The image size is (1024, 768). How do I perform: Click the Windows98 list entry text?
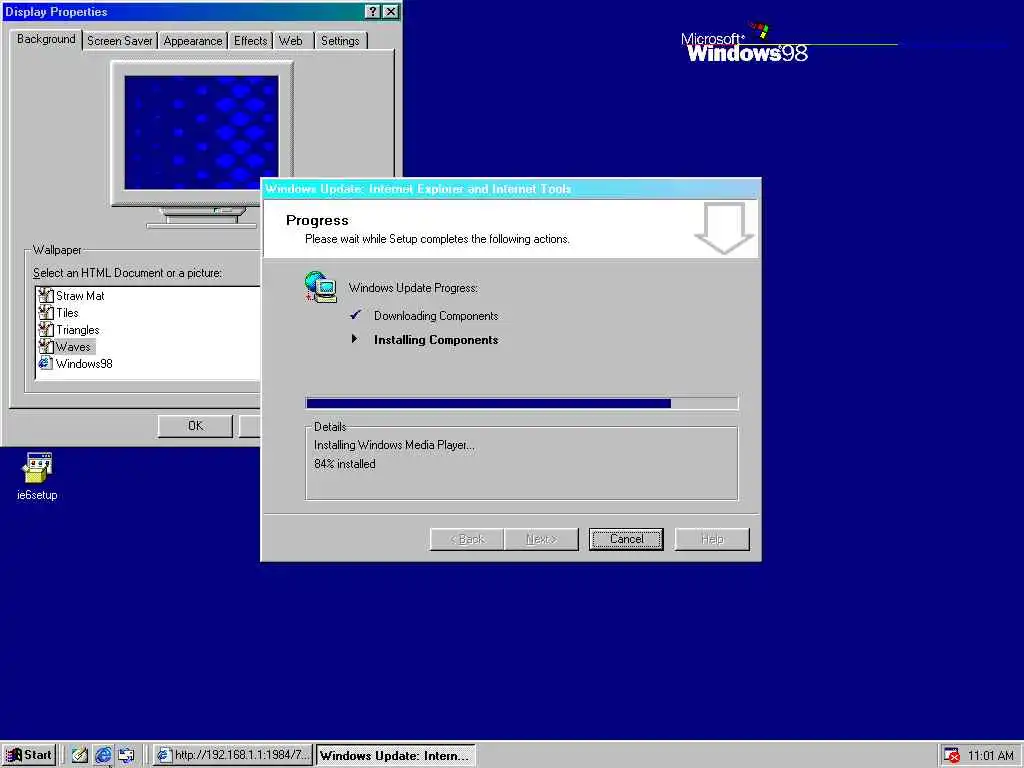84,364
